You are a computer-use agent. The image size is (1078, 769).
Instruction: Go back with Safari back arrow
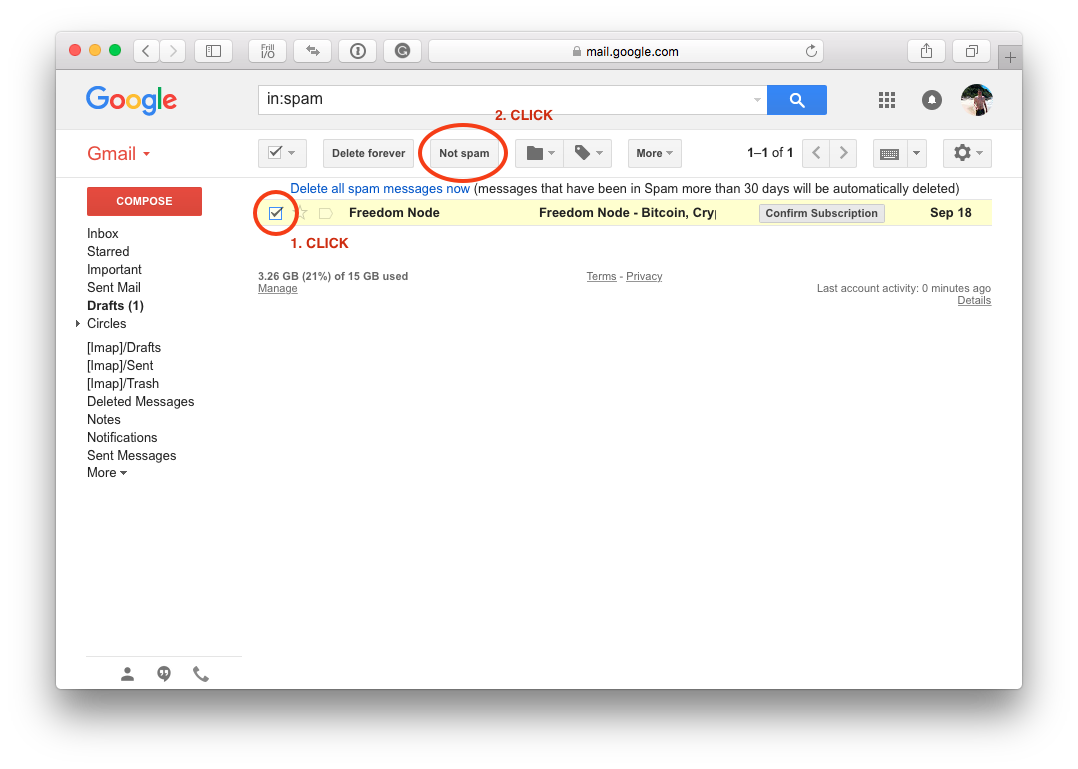pos(146,51)
